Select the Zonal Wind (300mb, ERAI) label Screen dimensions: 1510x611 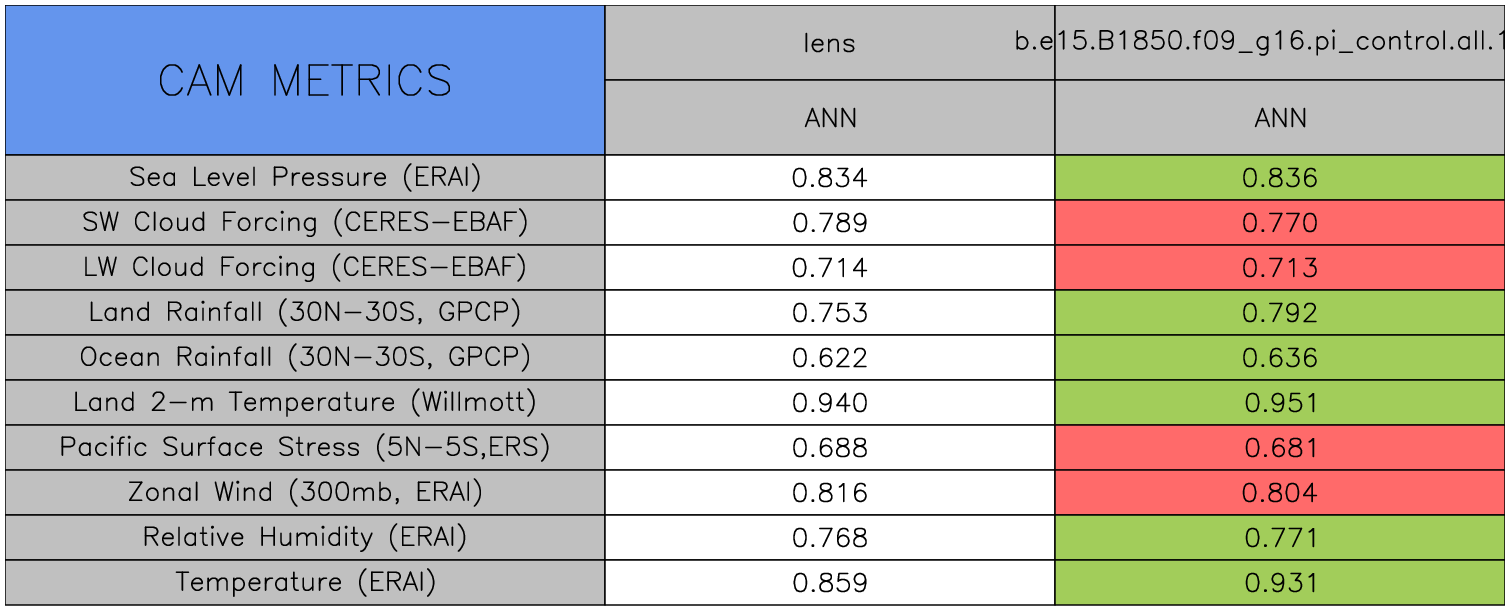point(305,492)
